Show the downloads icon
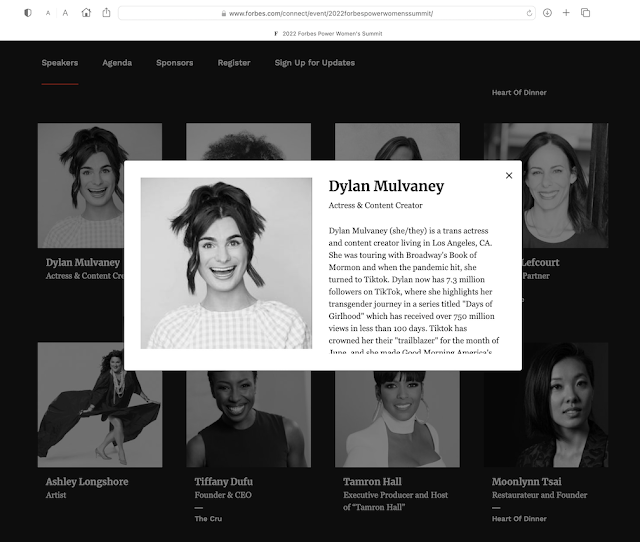 click(547, 13)
